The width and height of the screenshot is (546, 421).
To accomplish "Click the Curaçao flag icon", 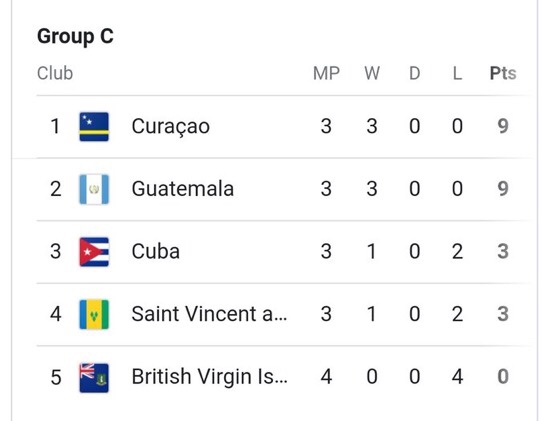I will click(x=94, y=126).
